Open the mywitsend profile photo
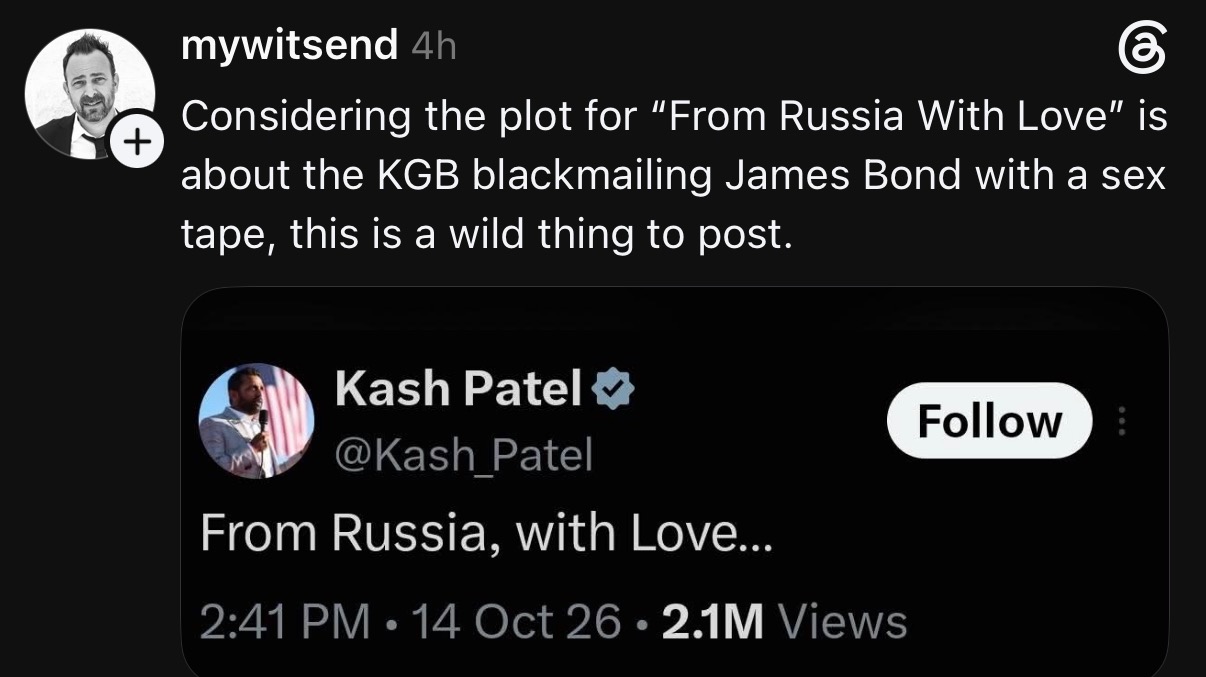The height and width of the screenshot is (677, 1206). click(x=89, y=94)
